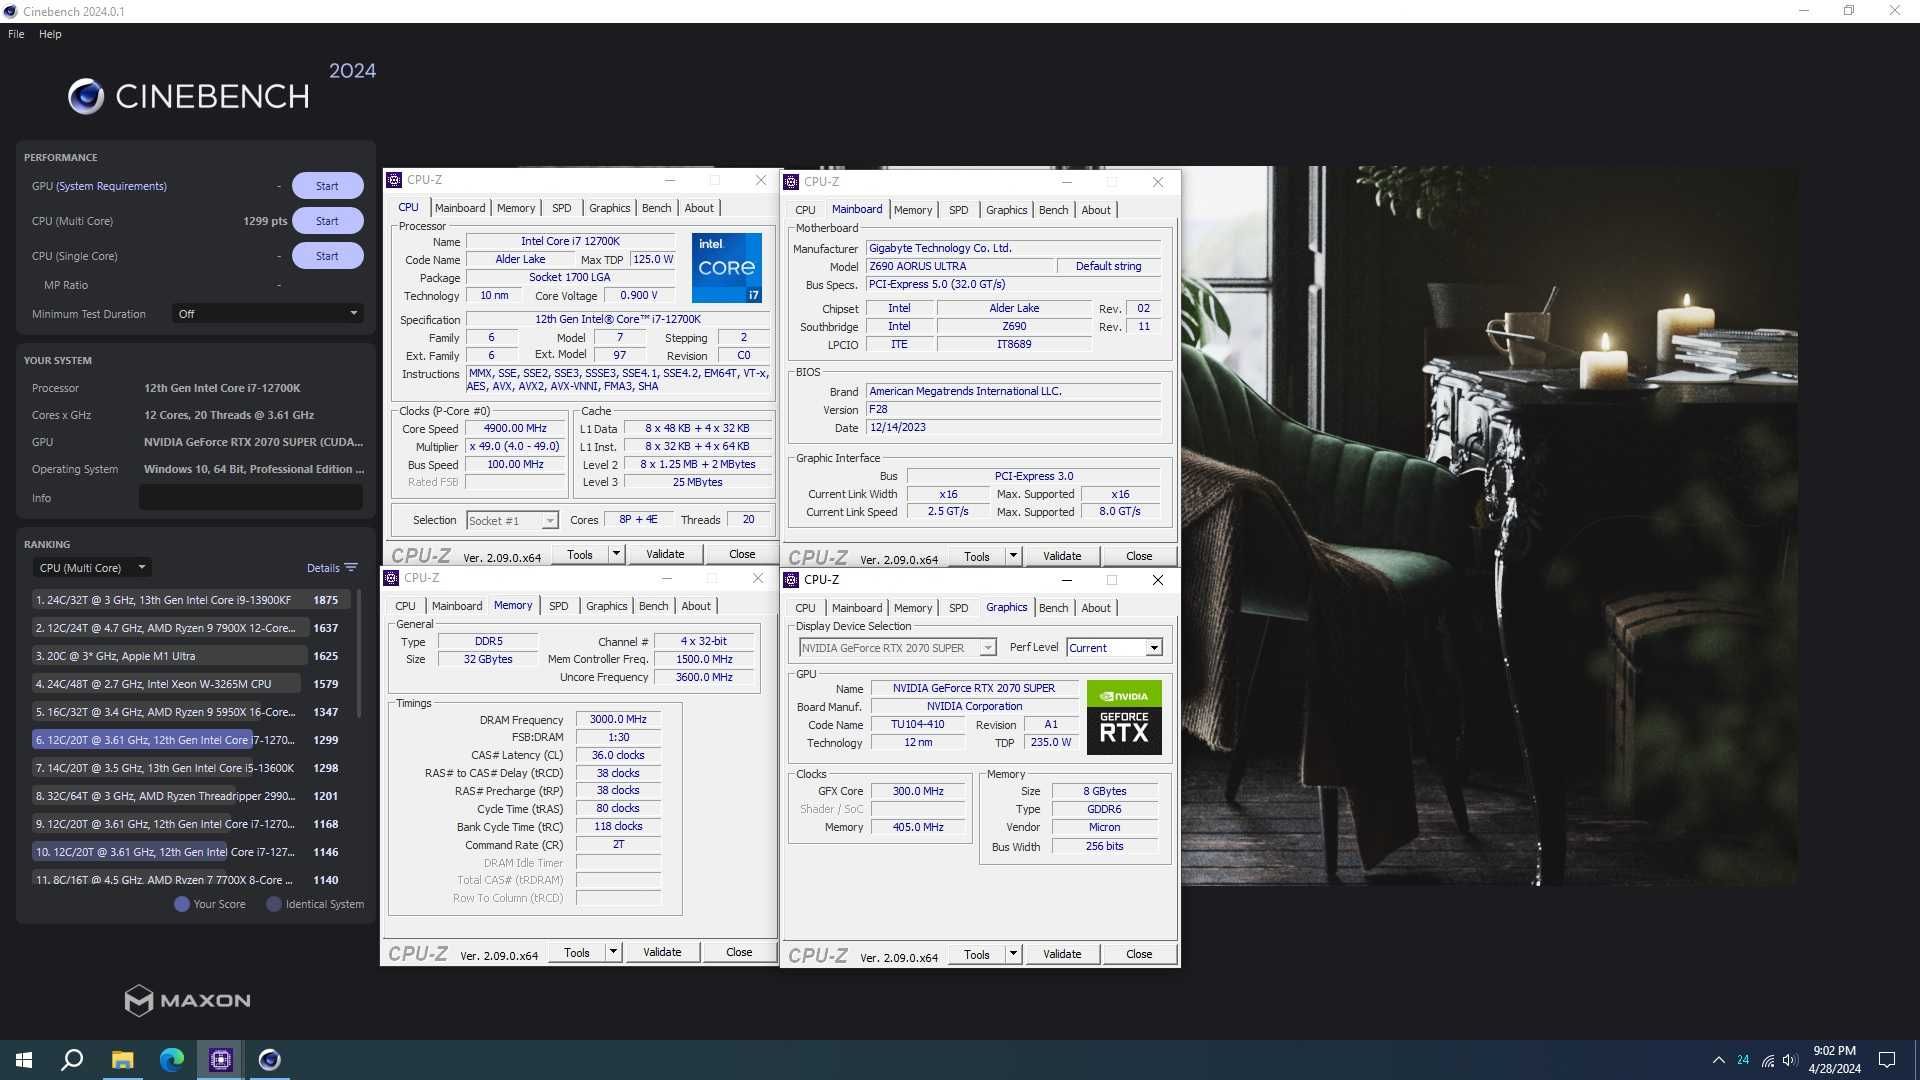Click the Identical System legend dot
Screen dimensions: 1920x1080
pyautogui.click(x=274, y=904)
